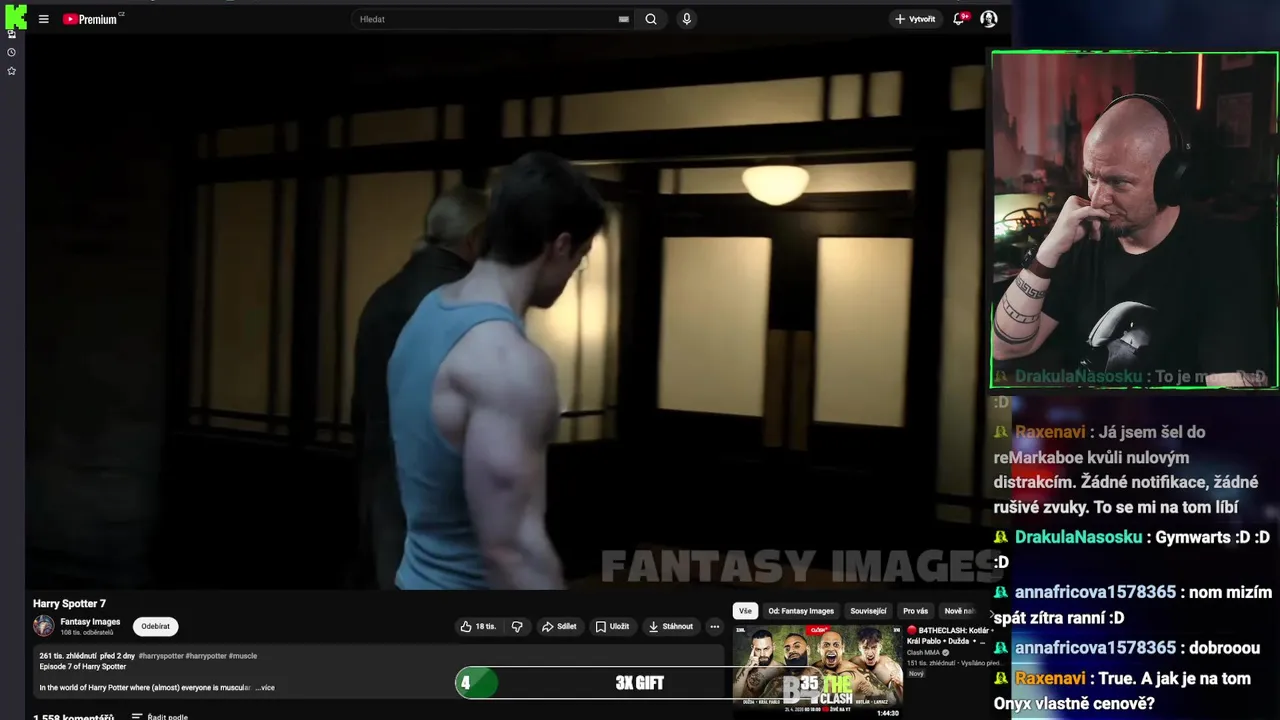Select the Od: Fantasy Images chip

(x=801, y=611)
